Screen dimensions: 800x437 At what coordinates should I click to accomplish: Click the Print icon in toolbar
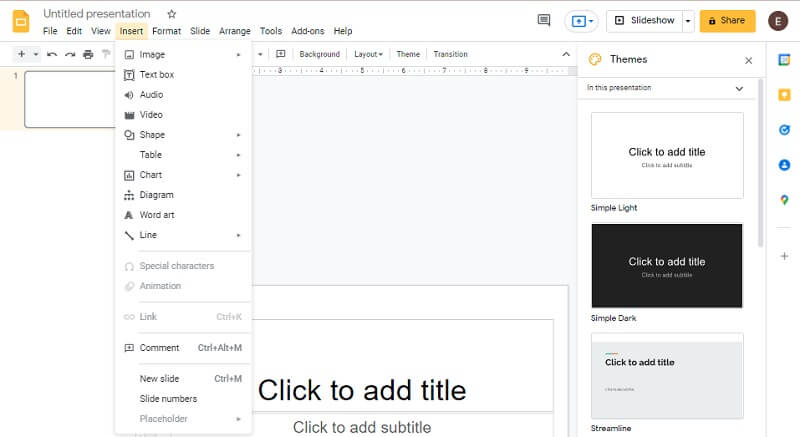click(88, 54)
